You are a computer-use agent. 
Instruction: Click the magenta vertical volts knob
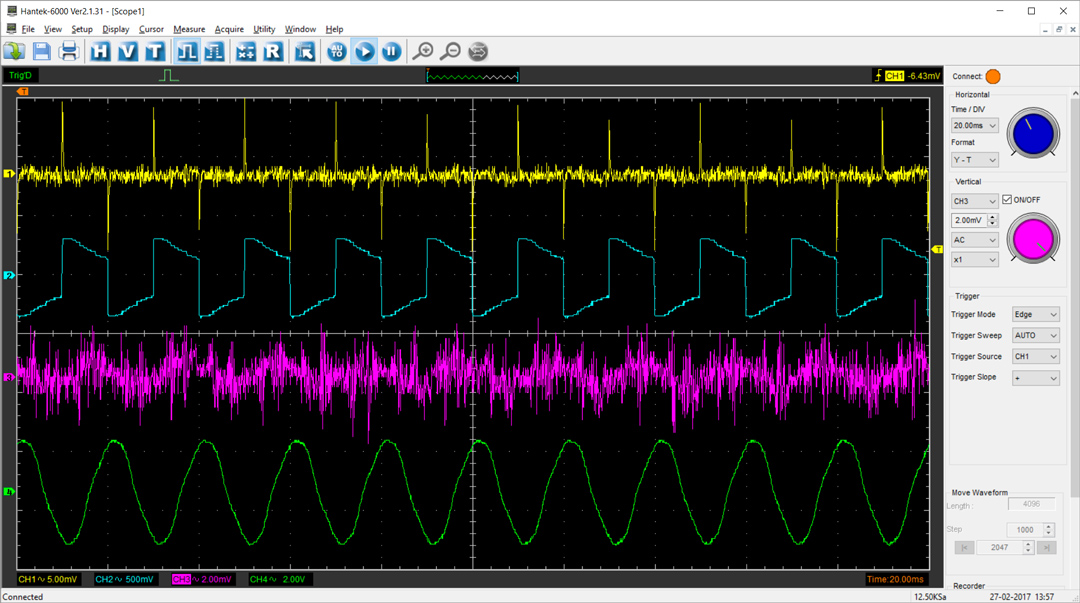[1033, 240]
